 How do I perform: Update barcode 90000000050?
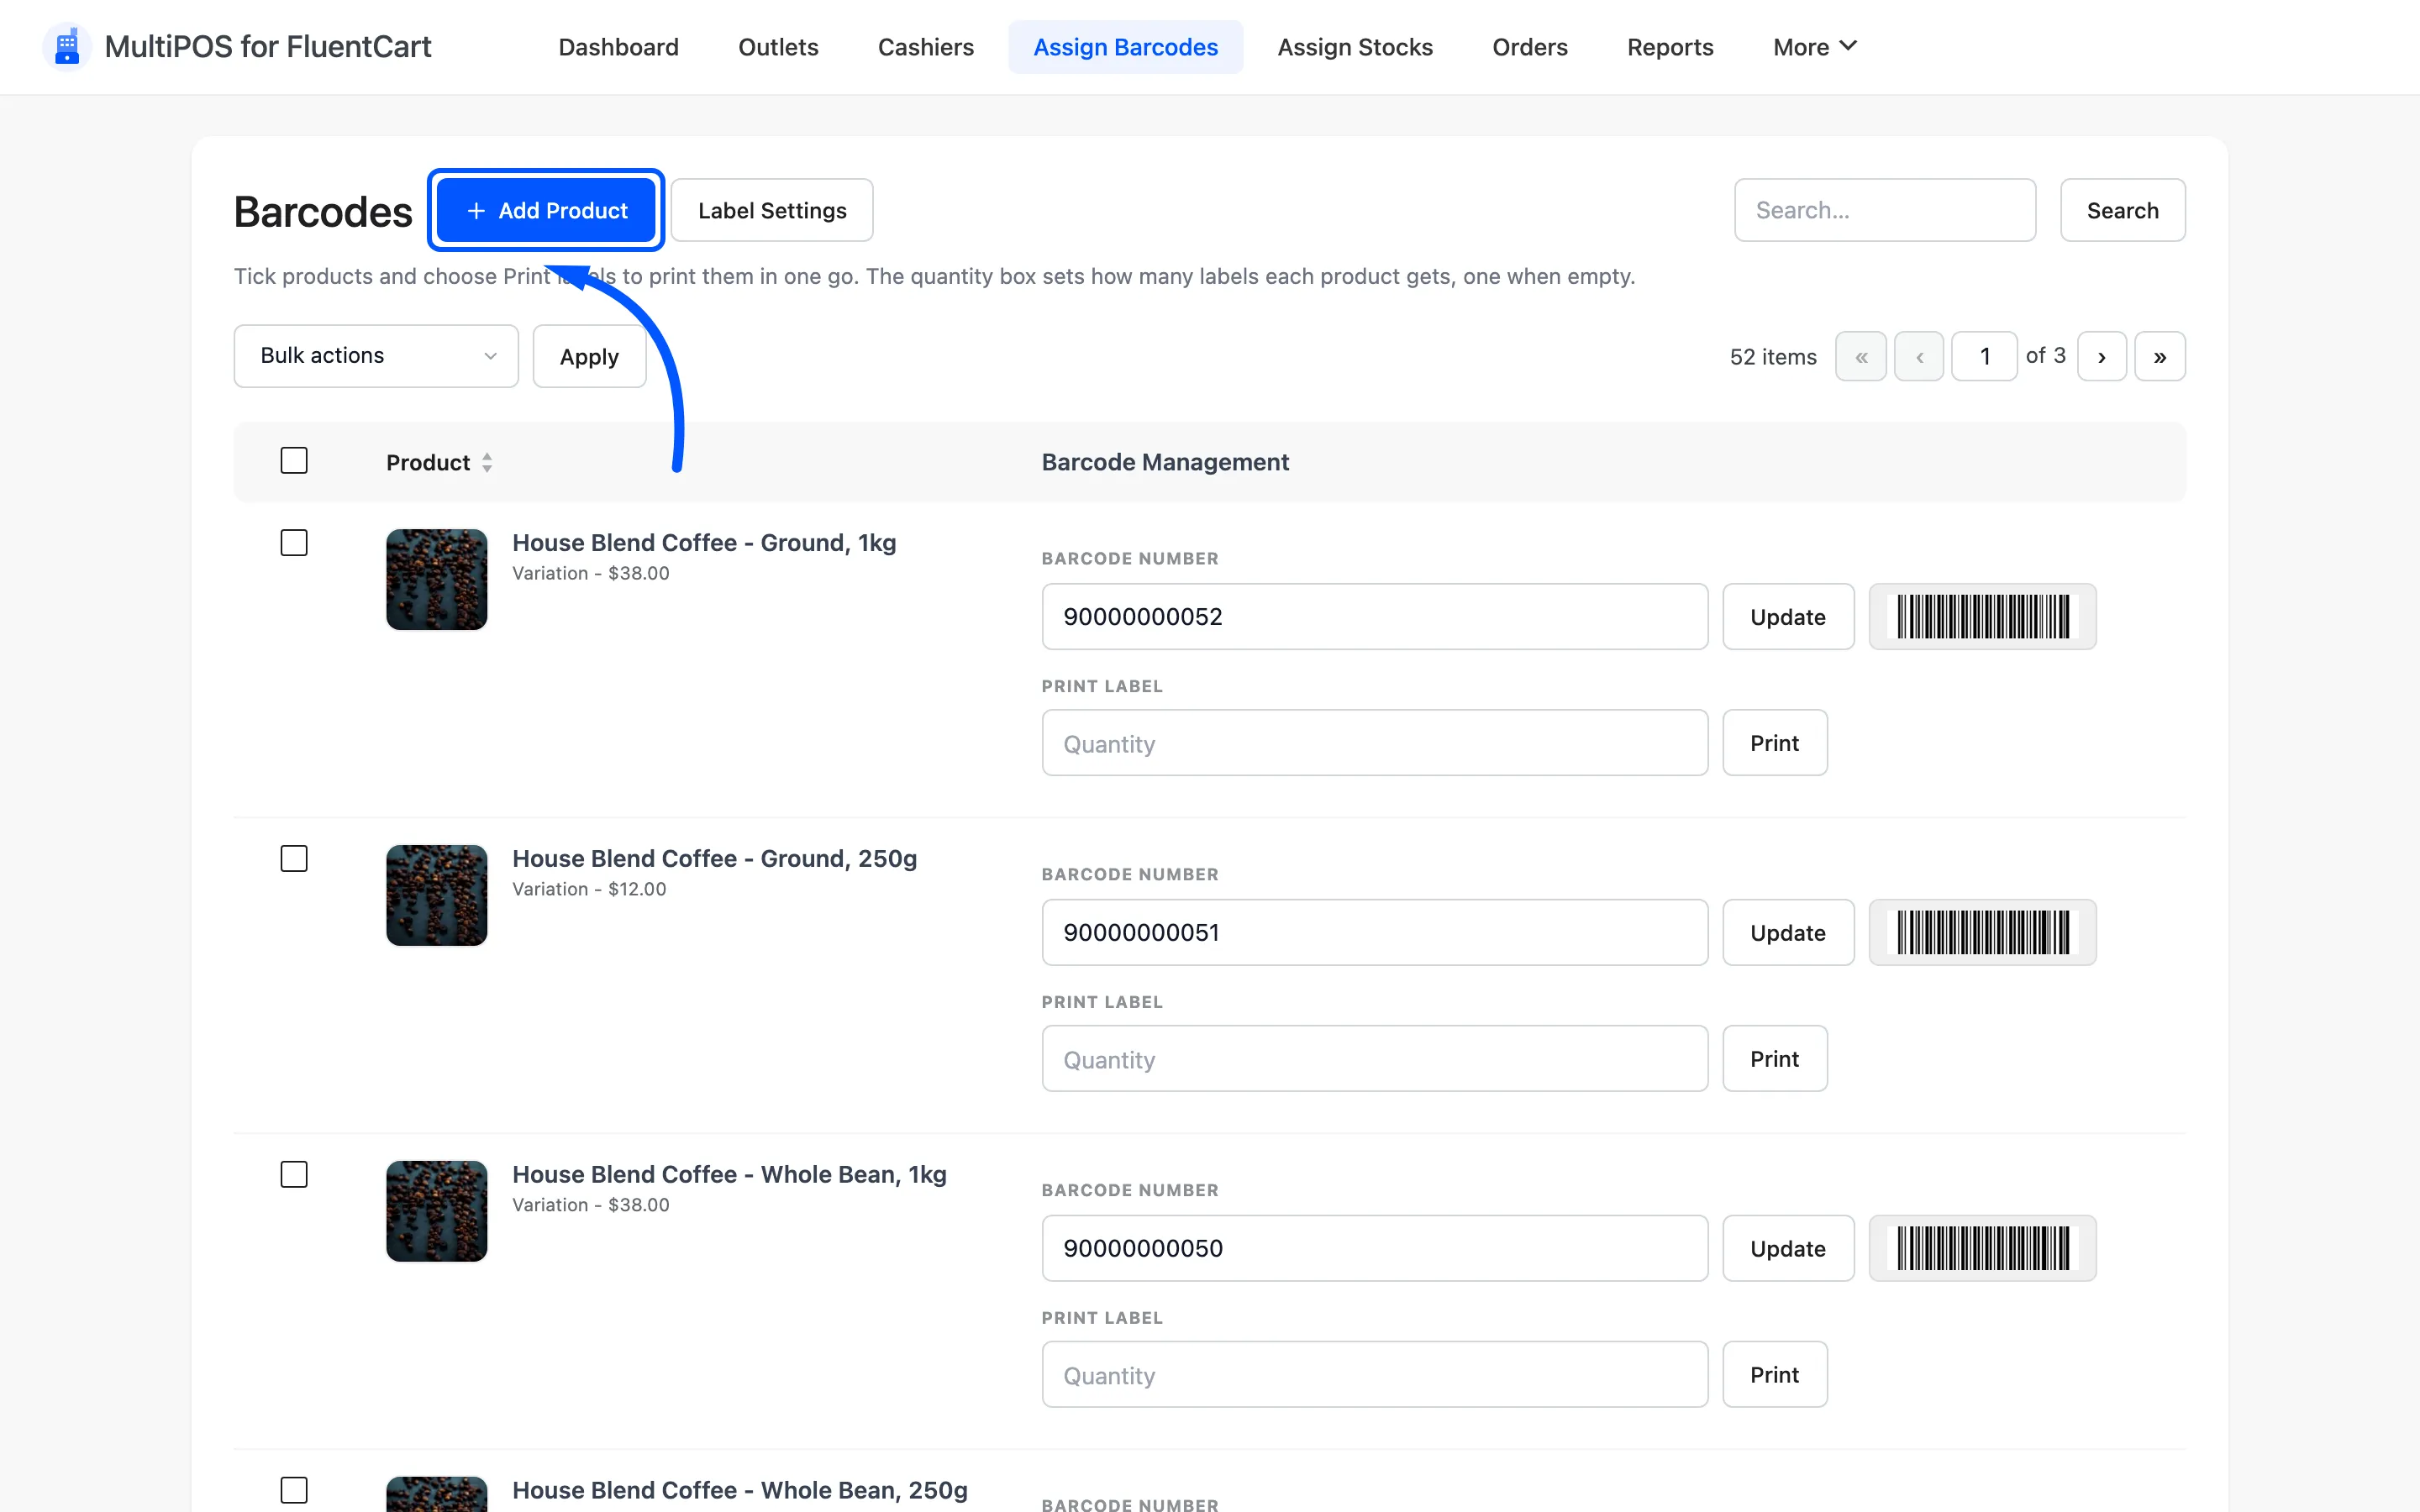pyautogui.click(x=1788, y=1249)
